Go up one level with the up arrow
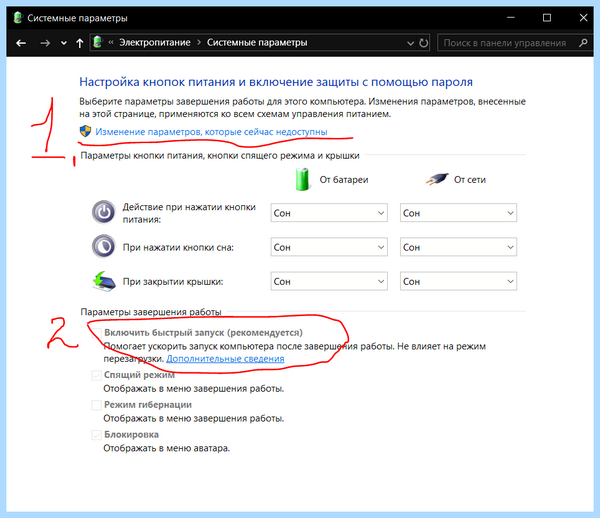Image resolution: width=600 pixels, height=518 pixels. pos(80,43)
